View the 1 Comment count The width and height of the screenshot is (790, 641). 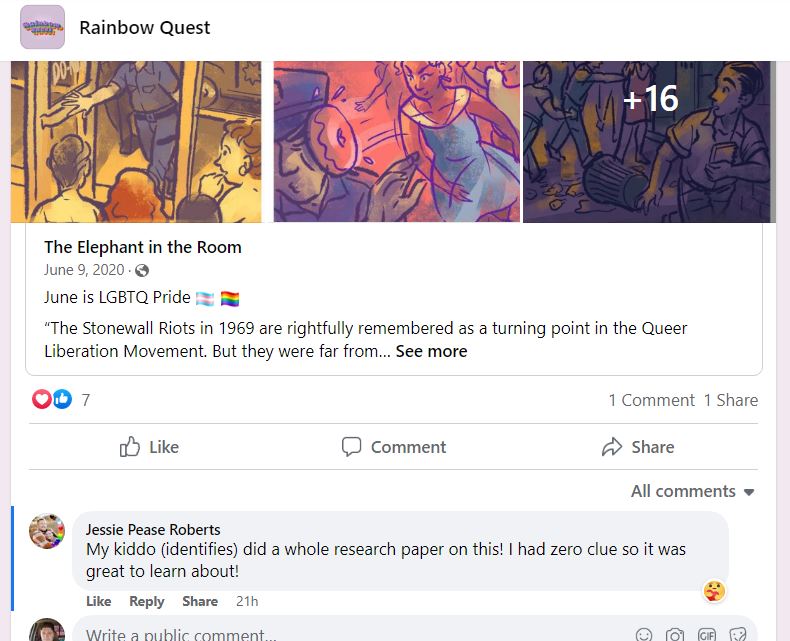[651, 400]
